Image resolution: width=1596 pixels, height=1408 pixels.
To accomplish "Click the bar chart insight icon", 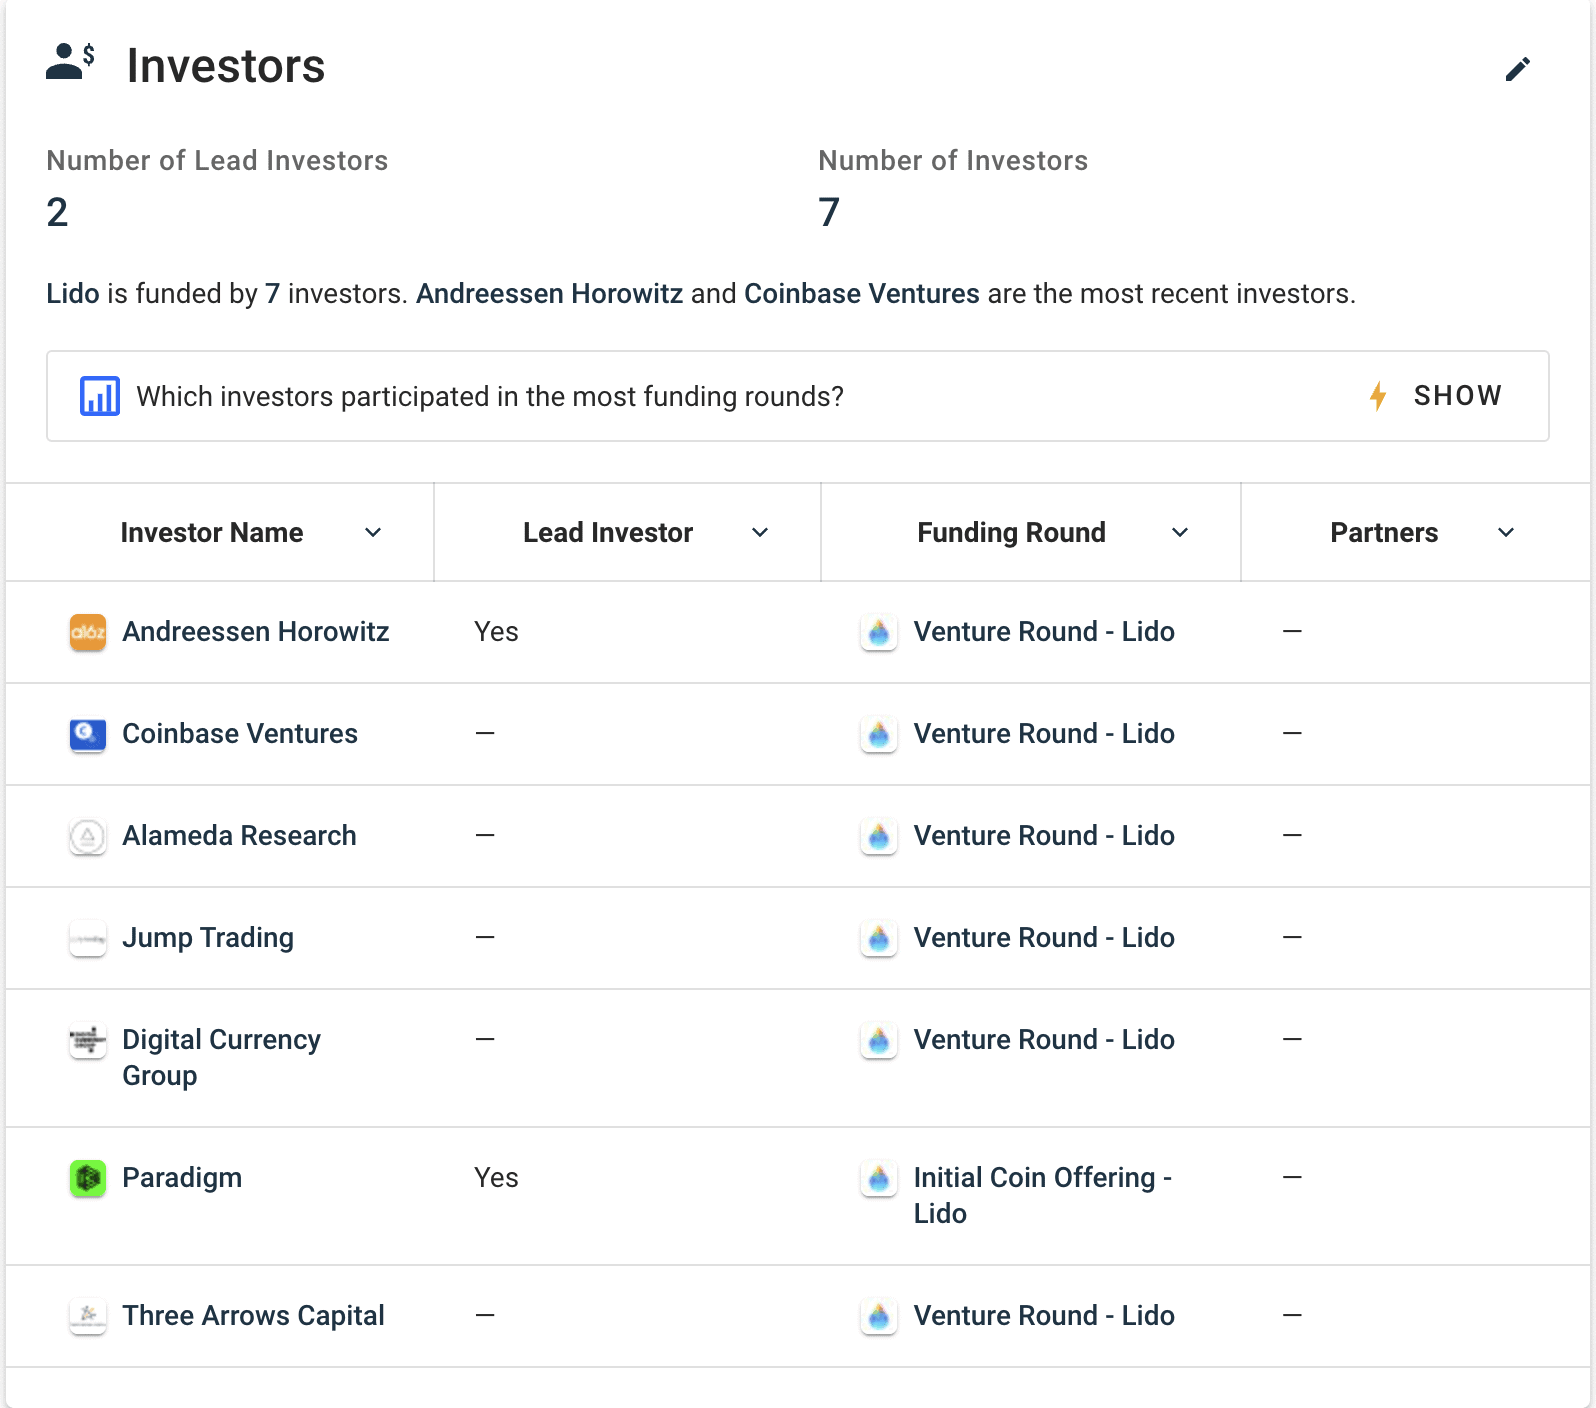I will 100,396.
